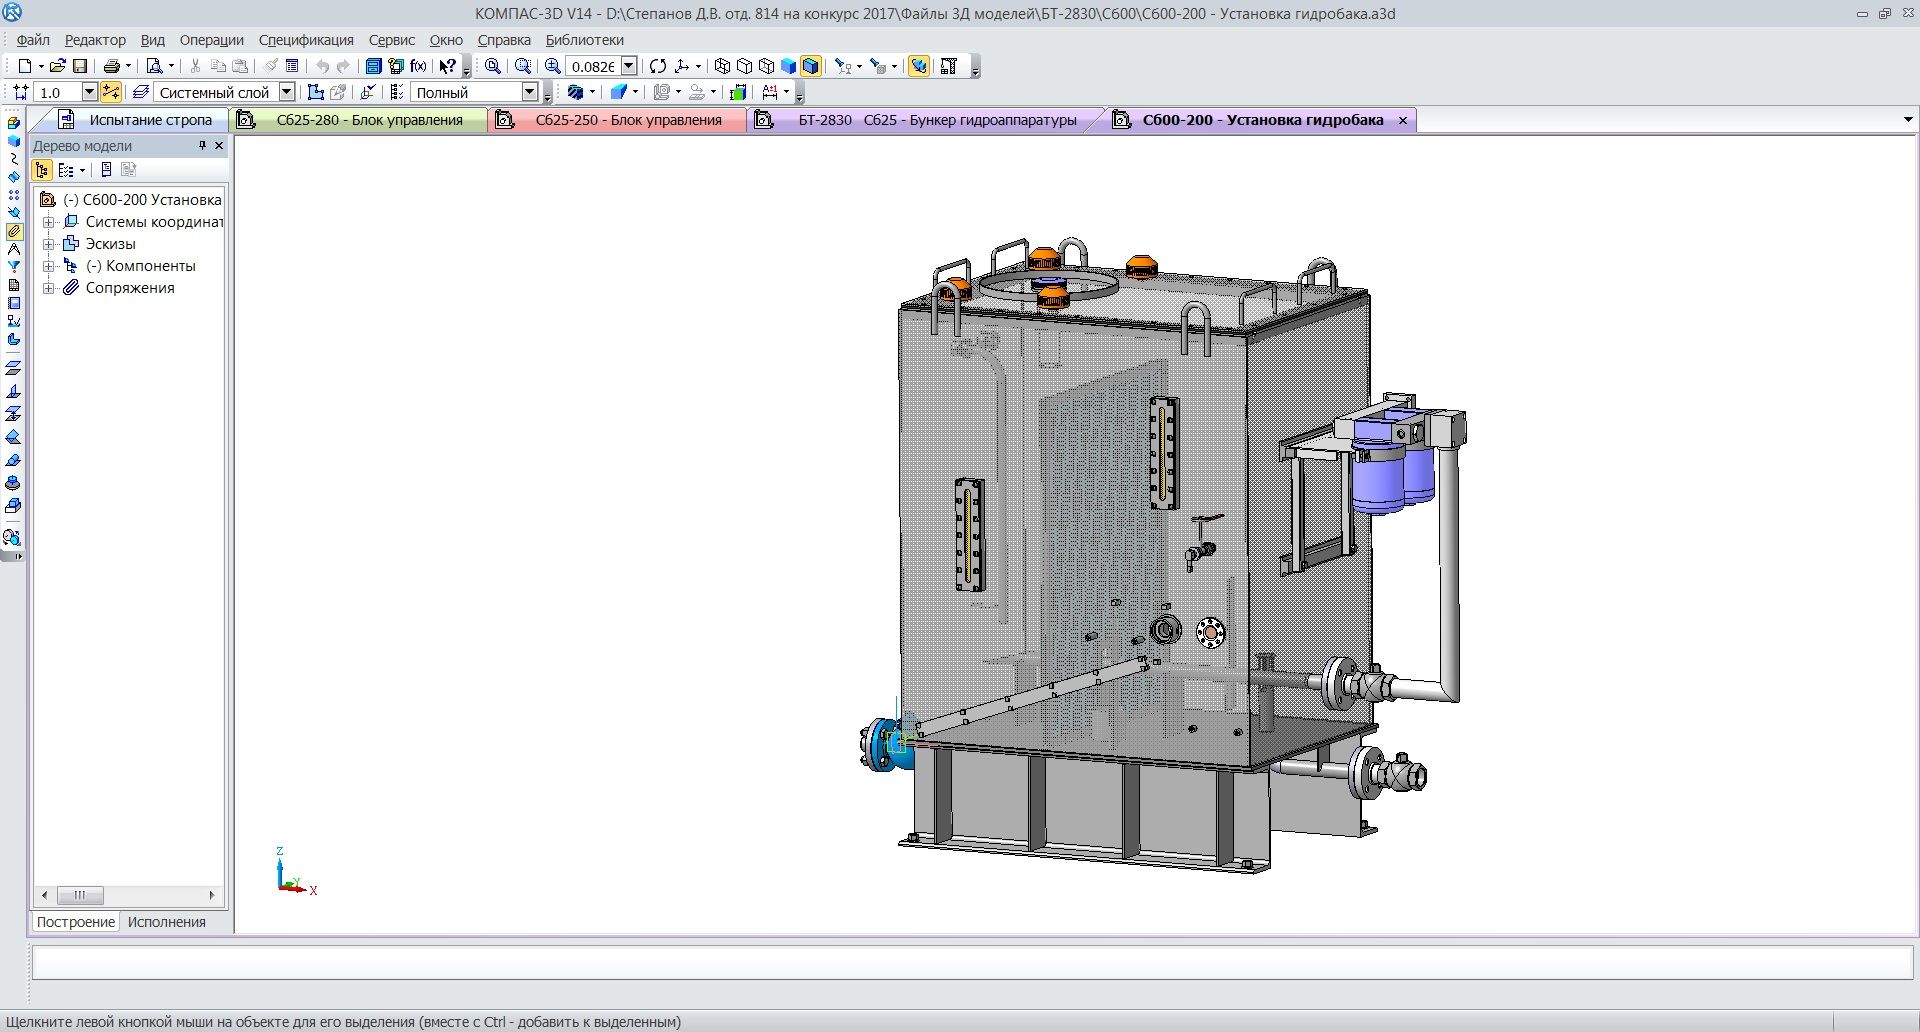Click the Print icon in toolbar
Screen dimensions: 1920x1032
point(112,66)
